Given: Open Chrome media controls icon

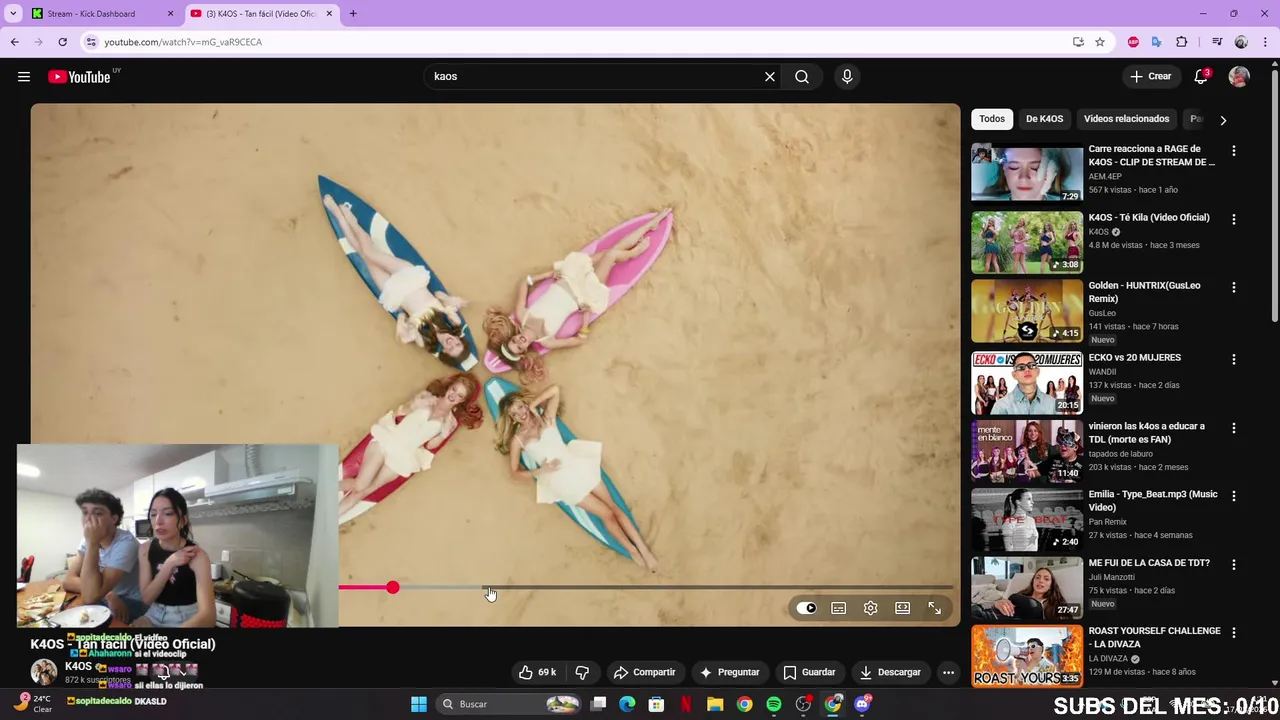Looking at the screenshot, I should coord(1216,42).
